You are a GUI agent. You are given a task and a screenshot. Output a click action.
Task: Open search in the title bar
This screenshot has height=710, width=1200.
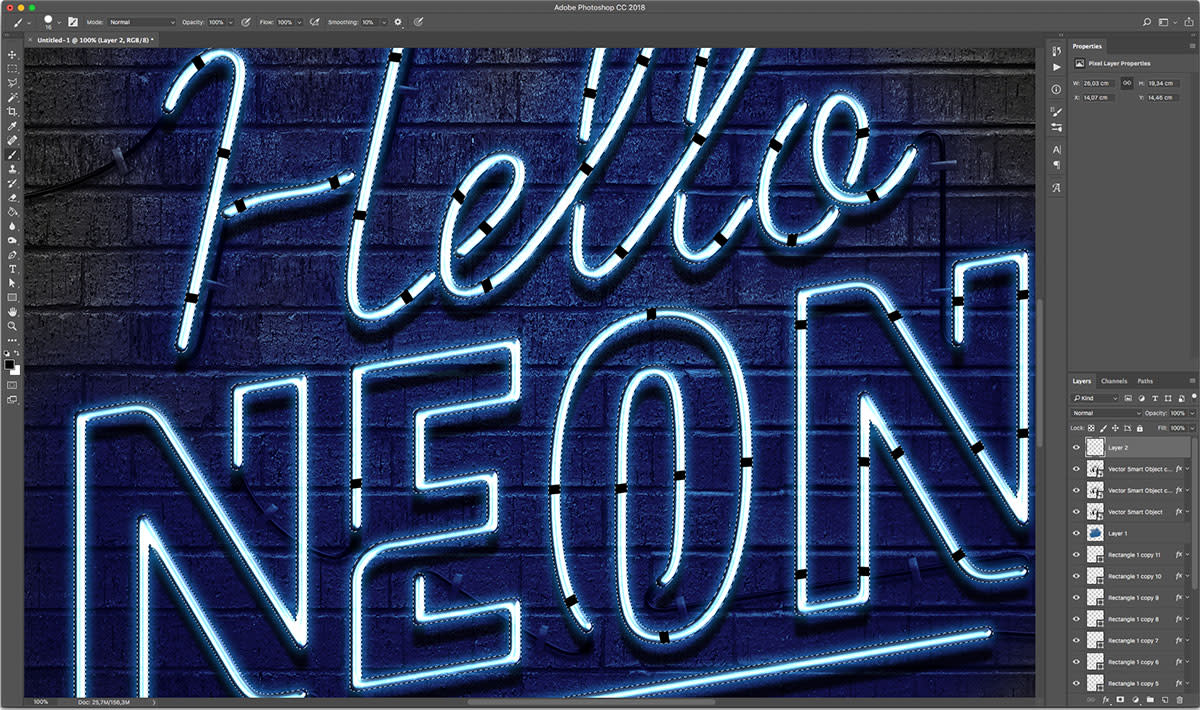pos(1147,21)
